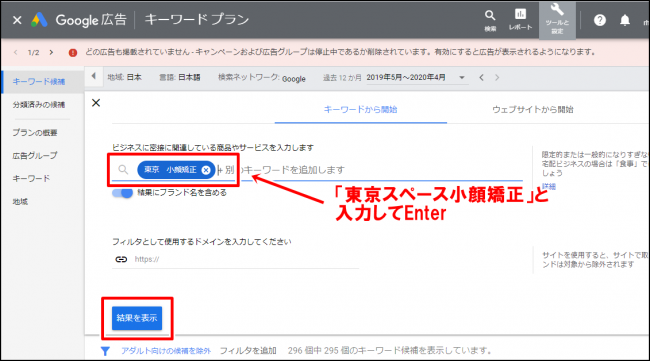Viewport: 650px width, 361px height.
Task: Go to next date period arrow
Action: [x=497, y=78]
